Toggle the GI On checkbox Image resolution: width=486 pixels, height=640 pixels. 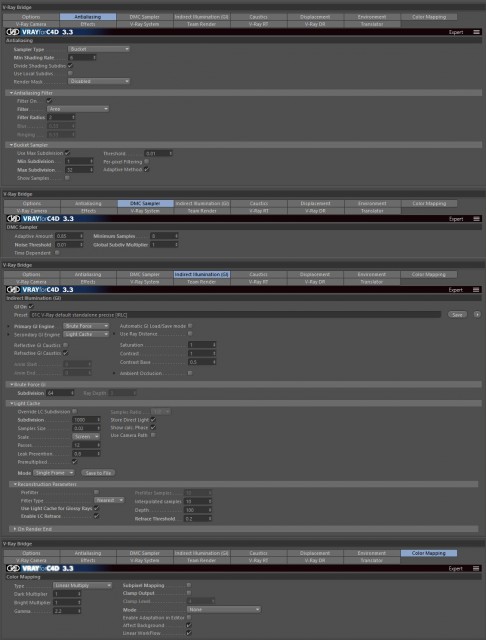click(31, 306)
